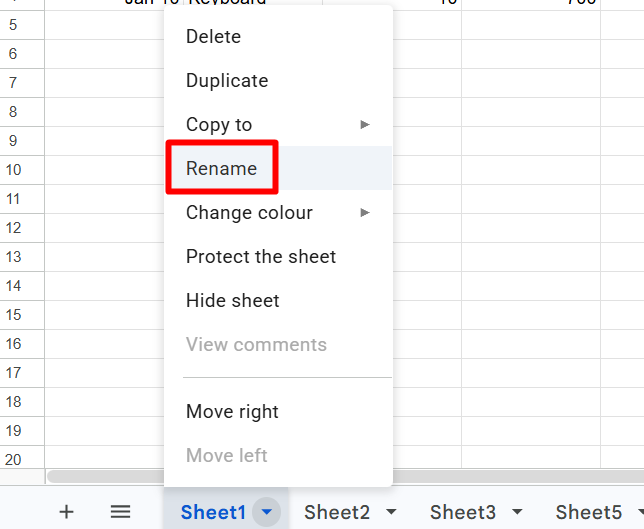Select row 15 header
Screen dimensions: 644x529
click(22, 315)
